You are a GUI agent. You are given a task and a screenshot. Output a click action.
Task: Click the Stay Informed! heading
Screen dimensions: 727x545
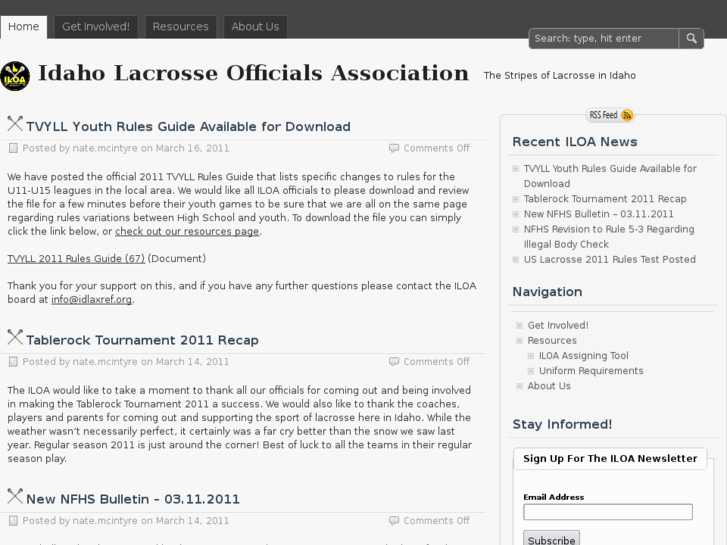(x=562, y=424)
